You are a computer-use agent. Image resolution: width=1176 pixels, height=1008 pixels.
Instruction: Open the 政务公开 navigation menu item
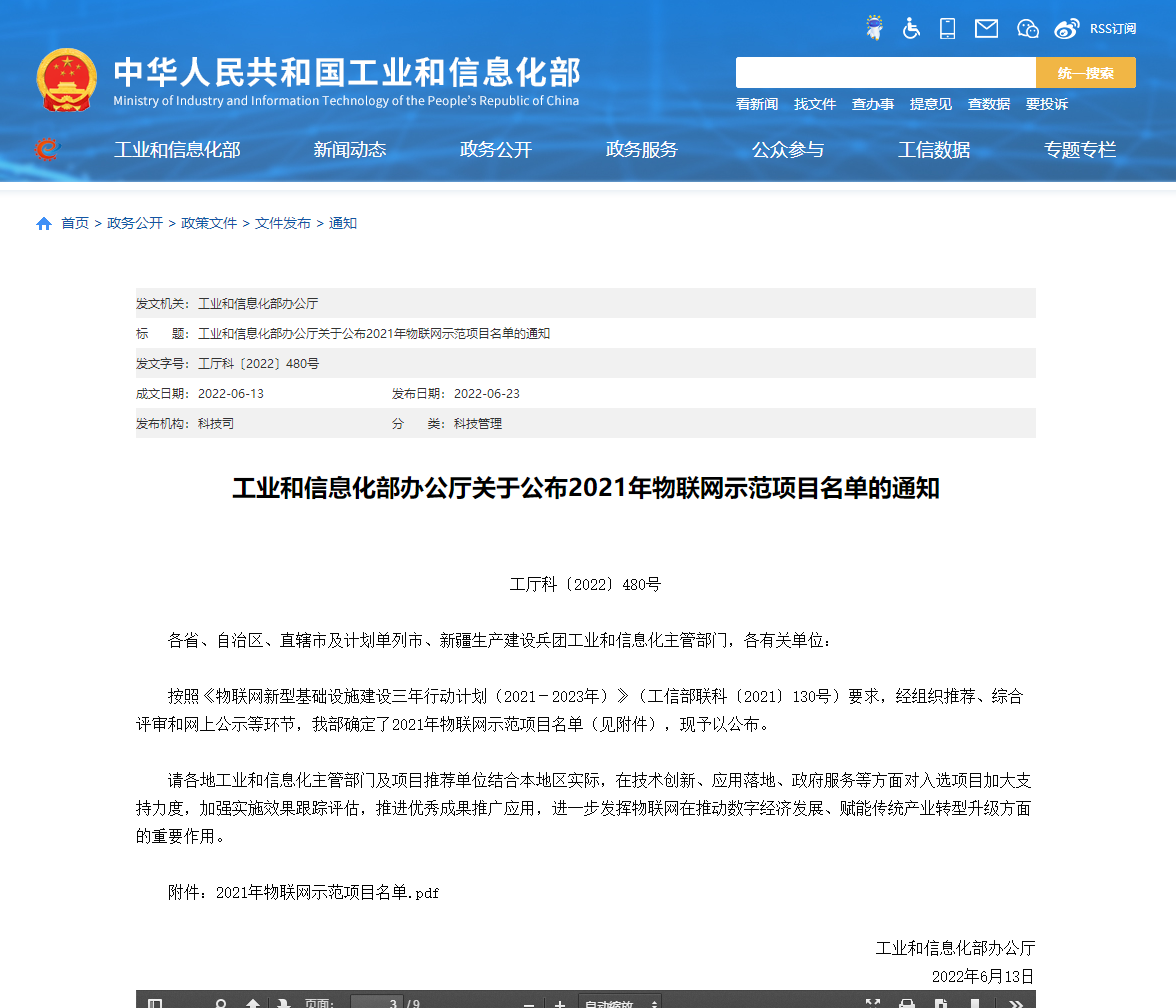496,150
